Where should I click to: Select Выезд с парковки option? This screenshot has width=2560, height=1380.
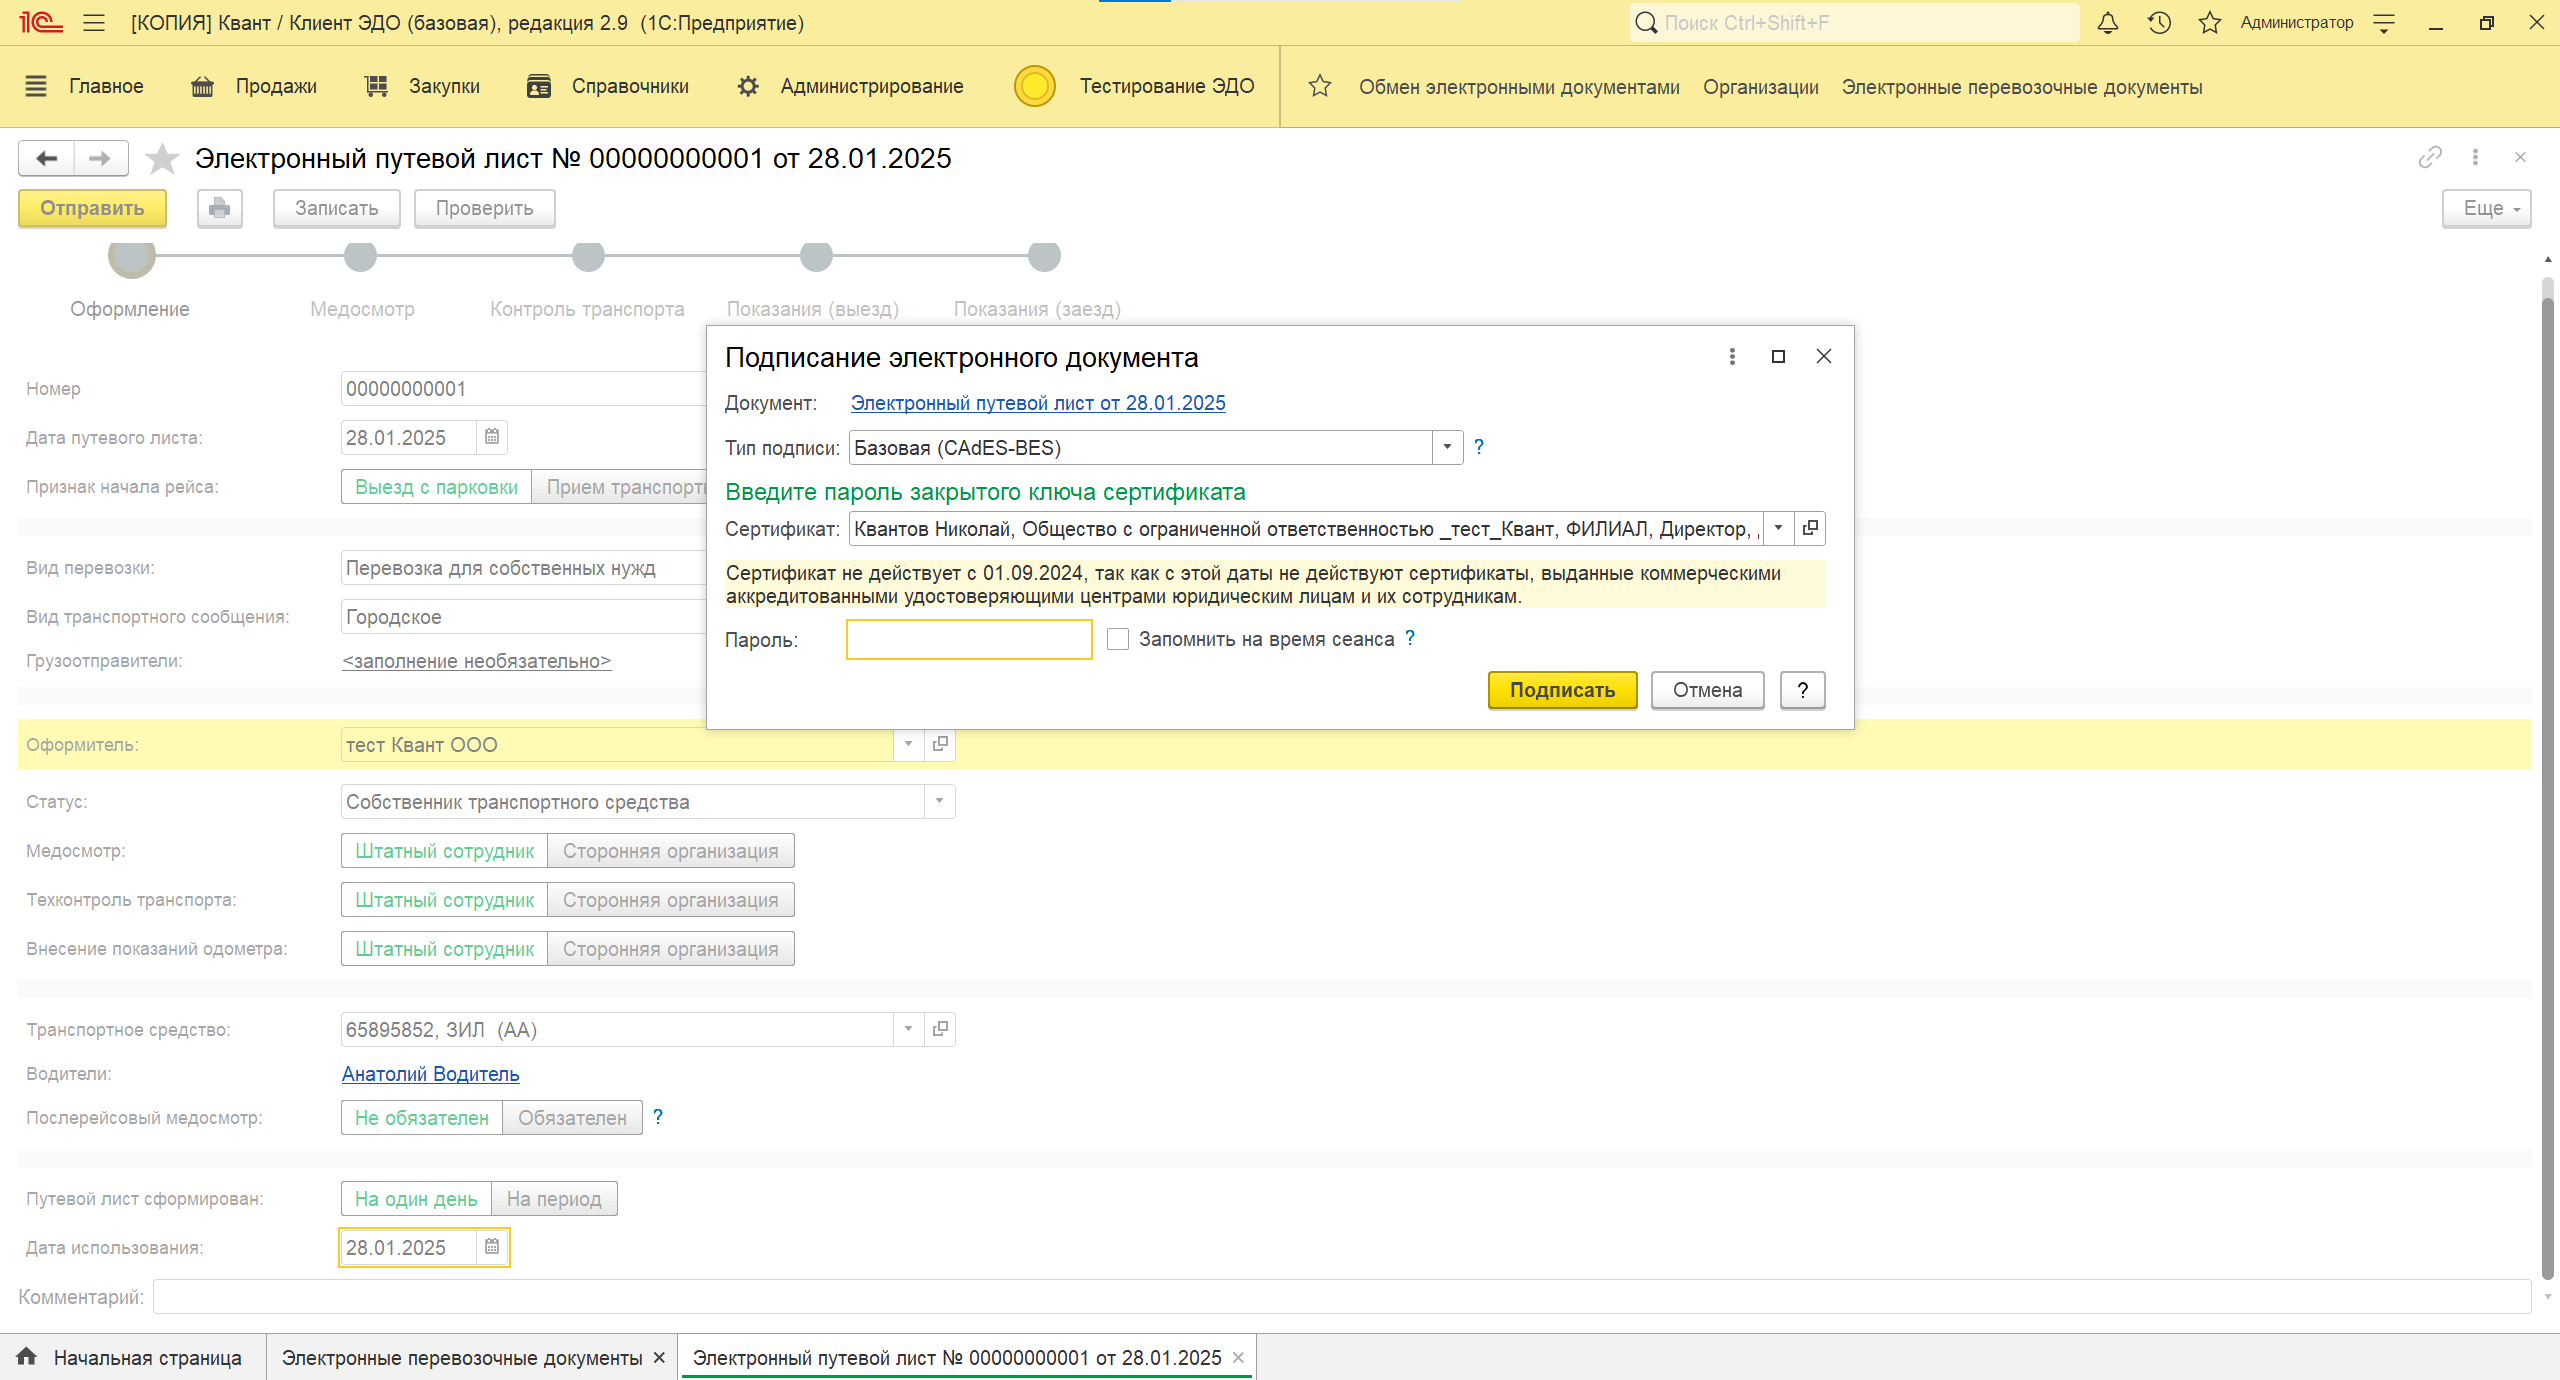tap(436, 487)
